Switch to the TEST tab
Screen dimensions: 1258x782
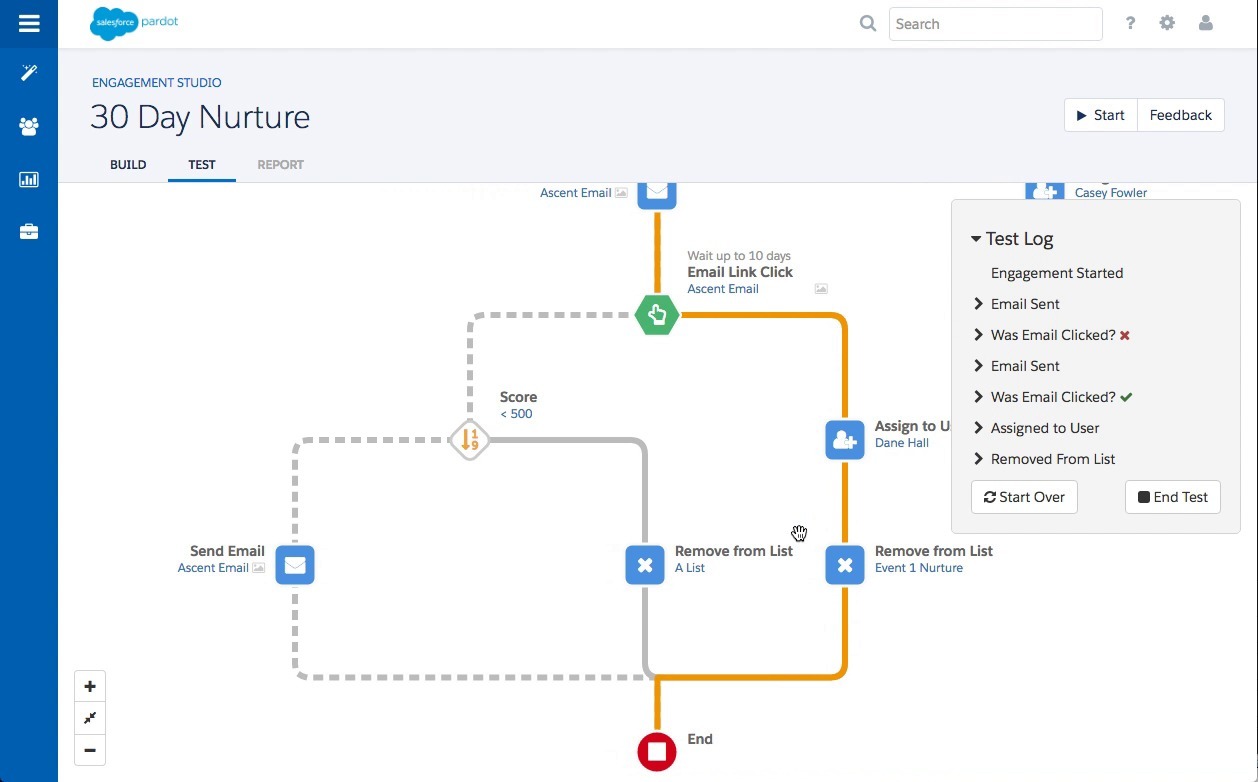(202, 165)
